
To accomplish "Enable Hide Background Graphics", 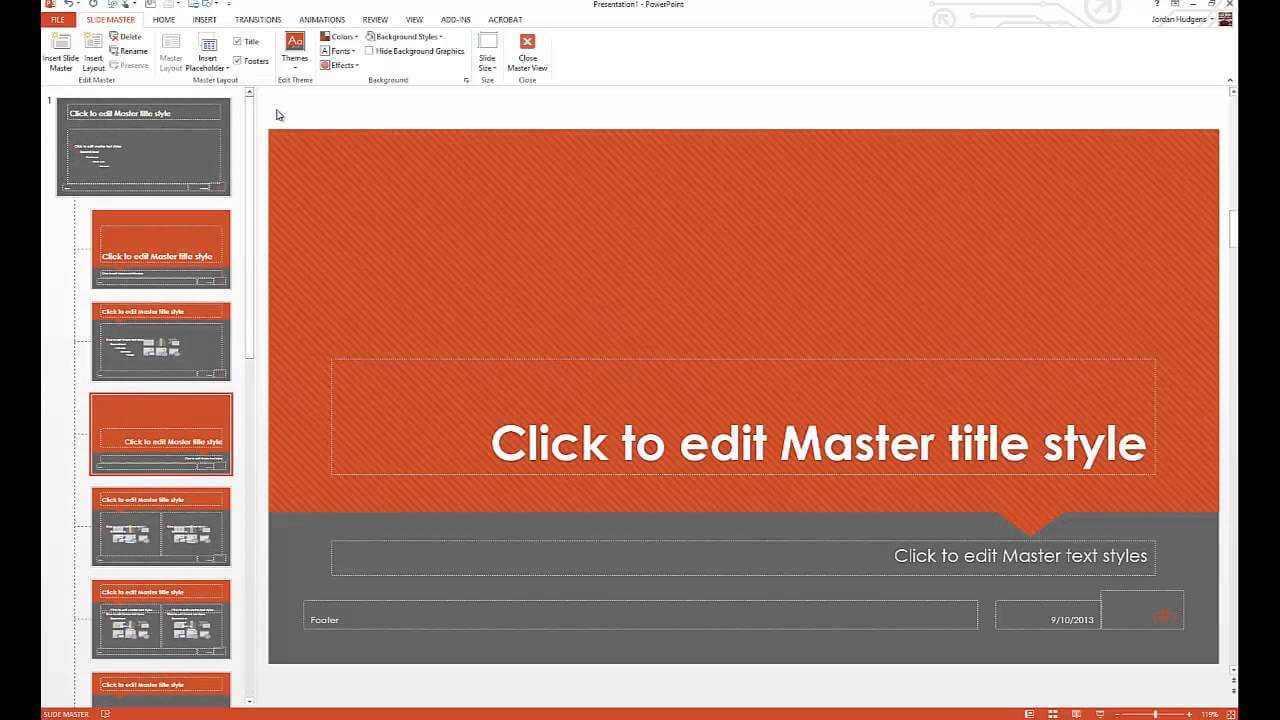I will pyautogui.click(x=370, y=51).
